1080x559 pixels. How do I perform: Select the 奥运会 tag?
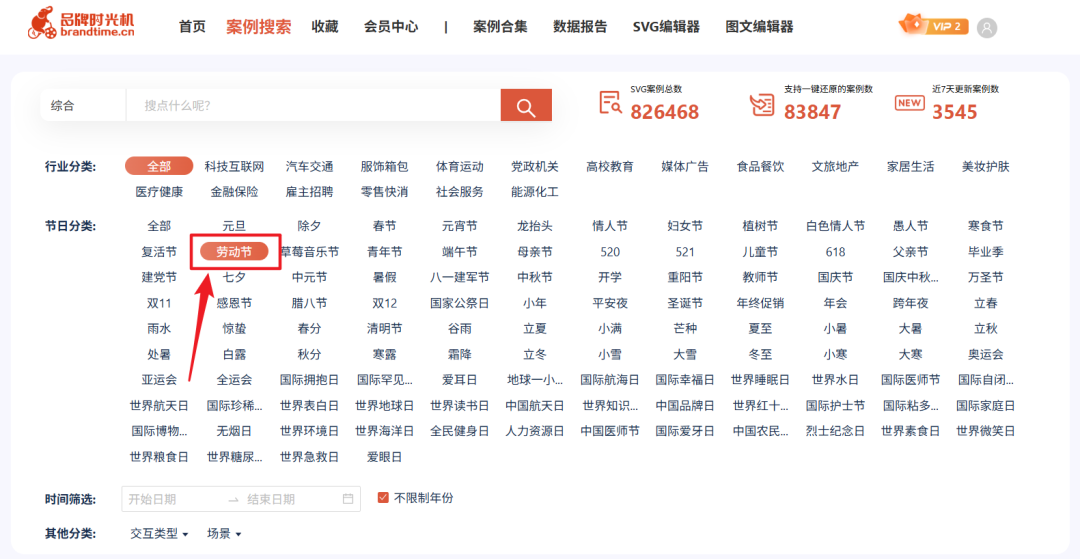(x=986, y=355)
